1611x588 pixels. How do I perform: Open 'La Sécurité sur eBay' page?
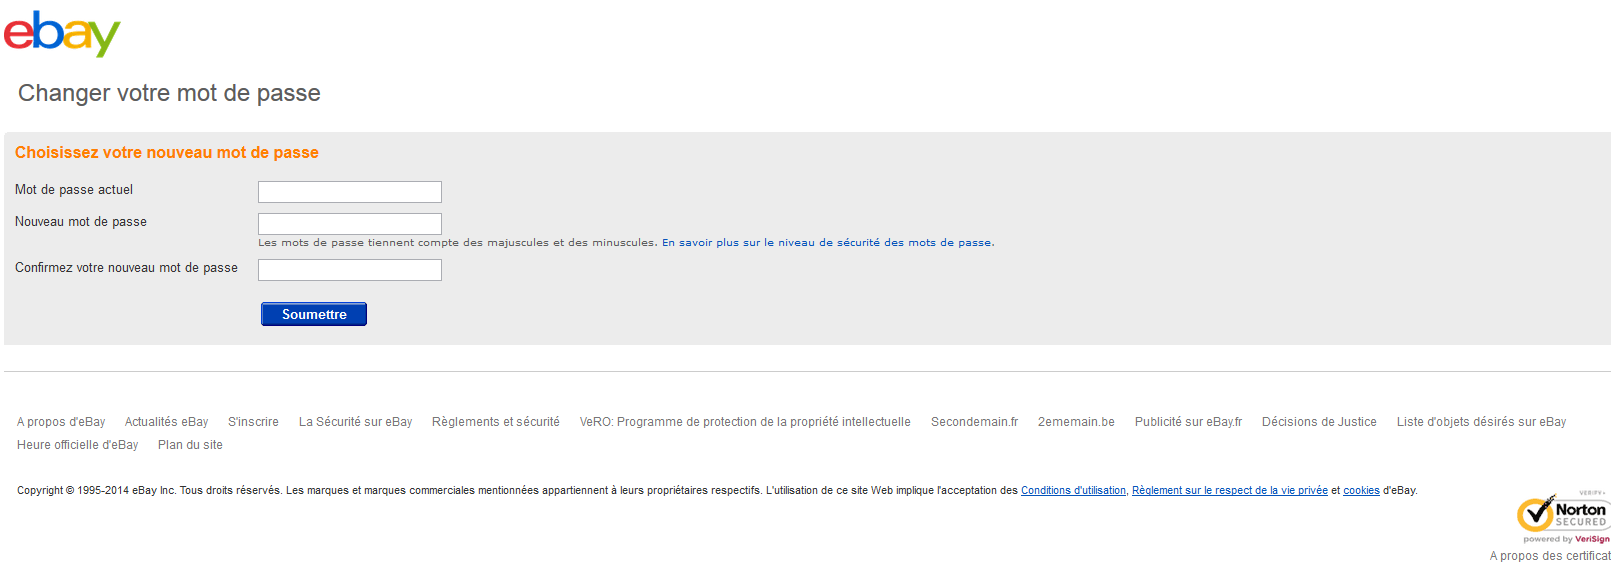[355, 422]
